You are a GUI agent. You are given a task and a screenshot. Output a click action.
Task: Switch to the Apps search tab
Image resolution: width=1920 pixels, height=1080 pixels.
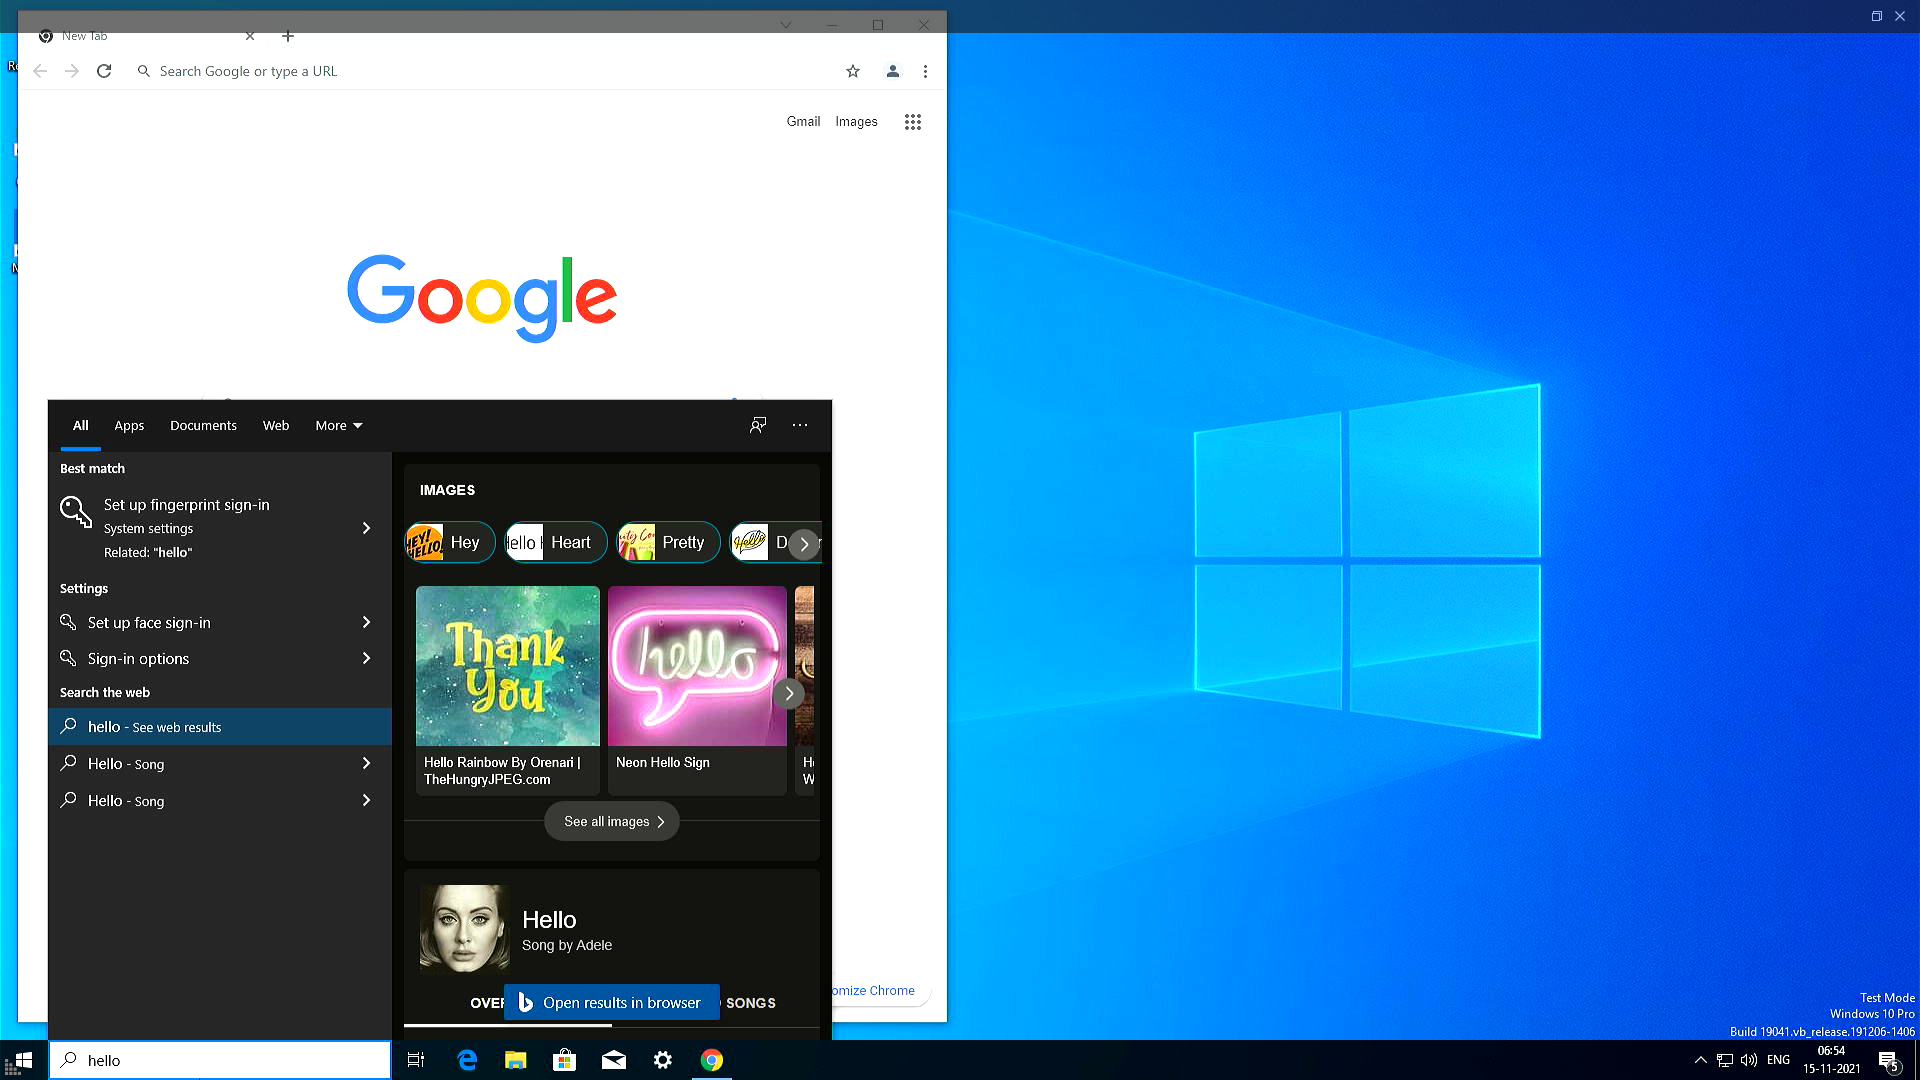click(129, 425)
